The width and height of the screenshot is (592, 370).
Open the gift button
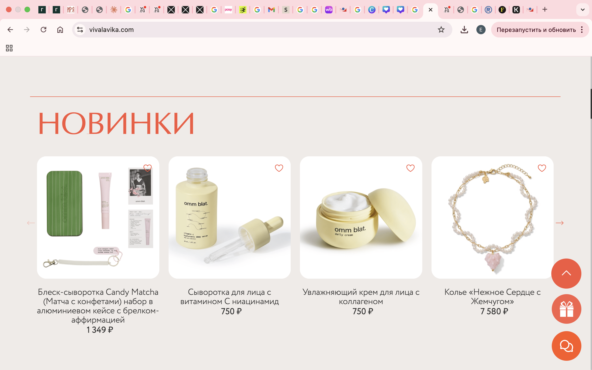pos(566,309)
